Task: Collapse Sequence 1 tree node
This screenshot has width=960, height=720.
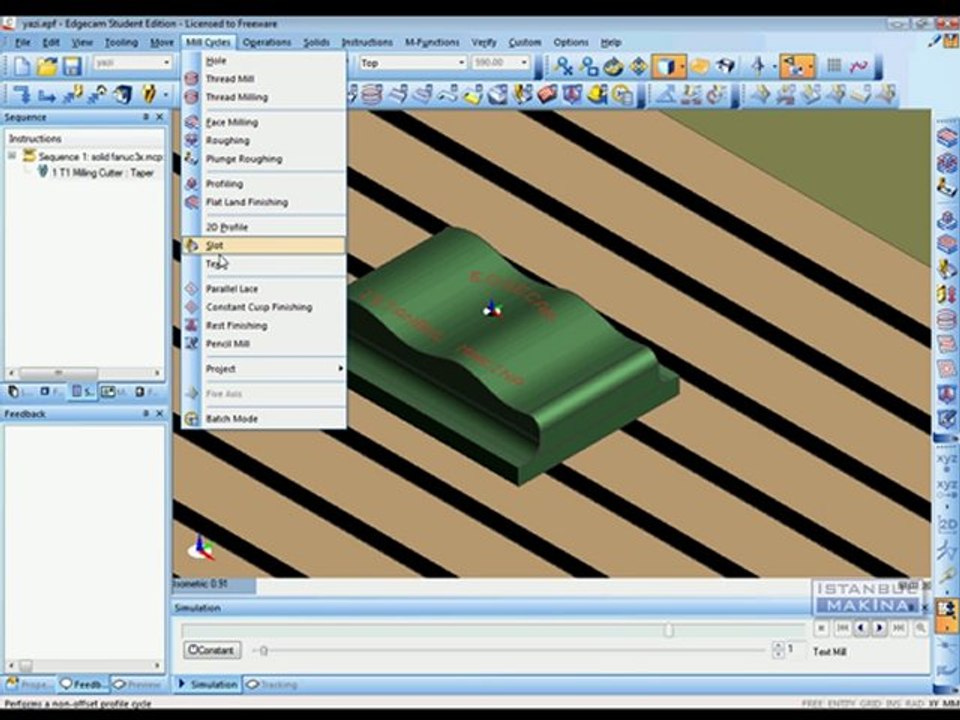Action: point(12,156)
